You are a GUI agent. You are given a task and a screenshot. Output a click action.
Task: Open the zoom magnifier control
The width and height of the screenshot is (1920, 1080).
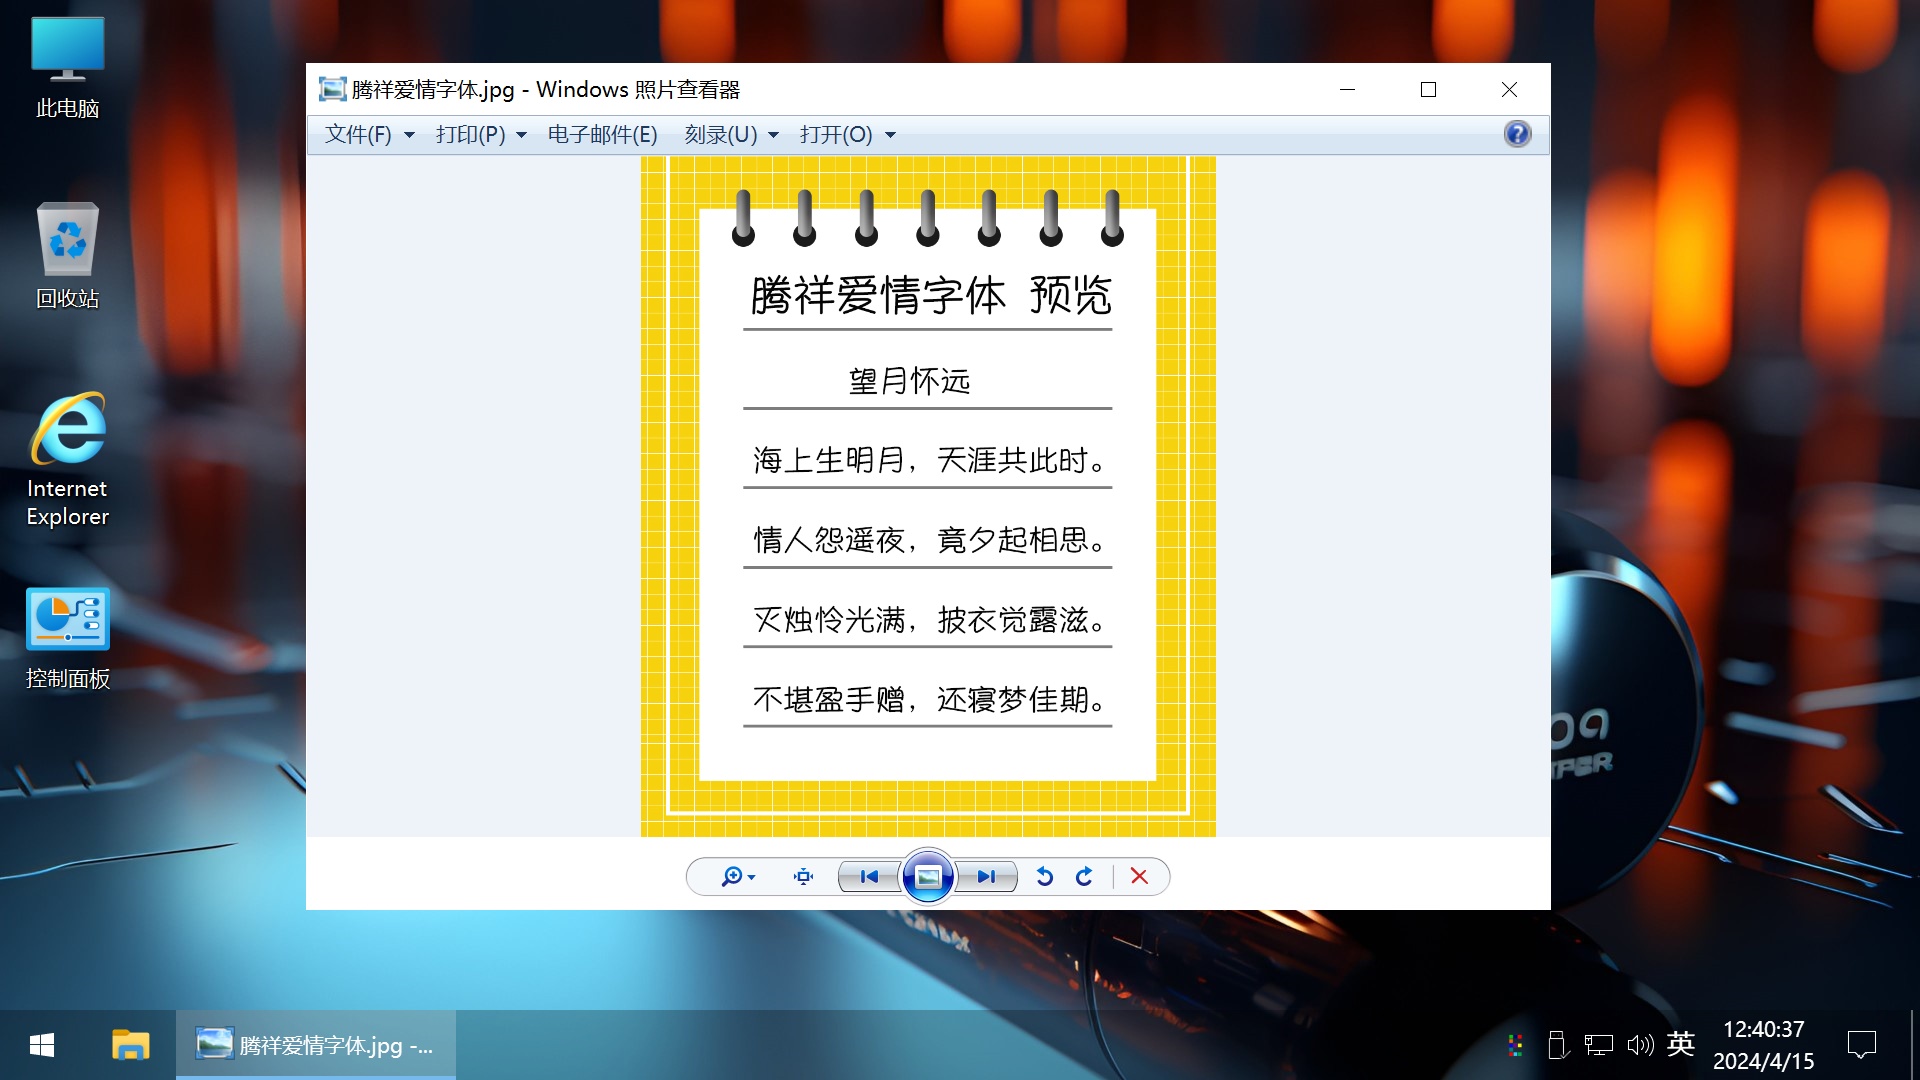(x=738, y=877)
